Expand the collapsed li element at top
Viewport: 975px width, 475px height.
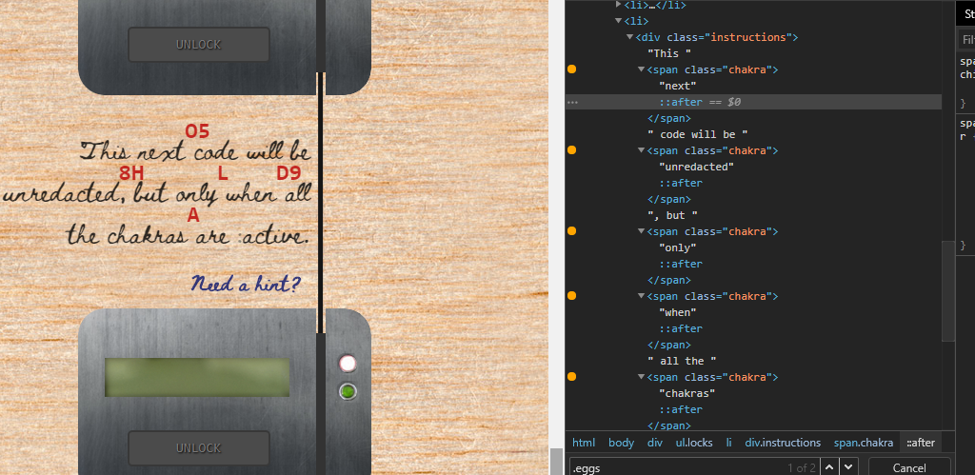click(x=619, y=5)
